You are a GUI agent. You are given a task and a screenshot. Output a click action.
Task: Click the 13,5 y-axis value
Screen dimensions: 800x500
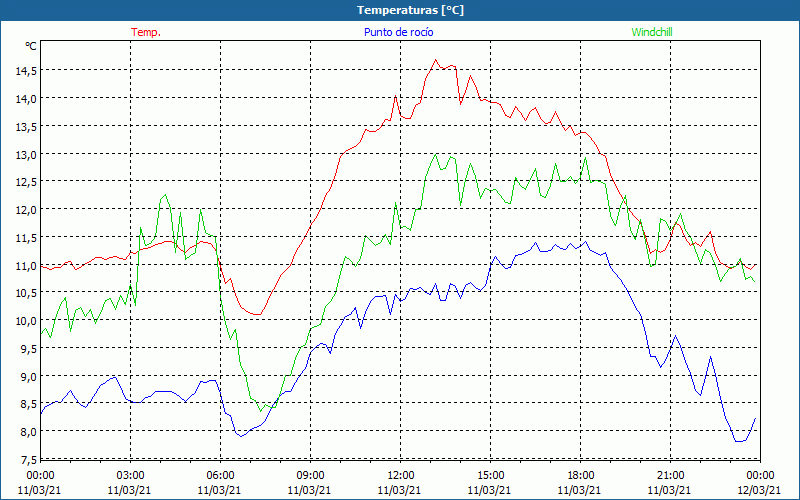click(x=26, y=127)
